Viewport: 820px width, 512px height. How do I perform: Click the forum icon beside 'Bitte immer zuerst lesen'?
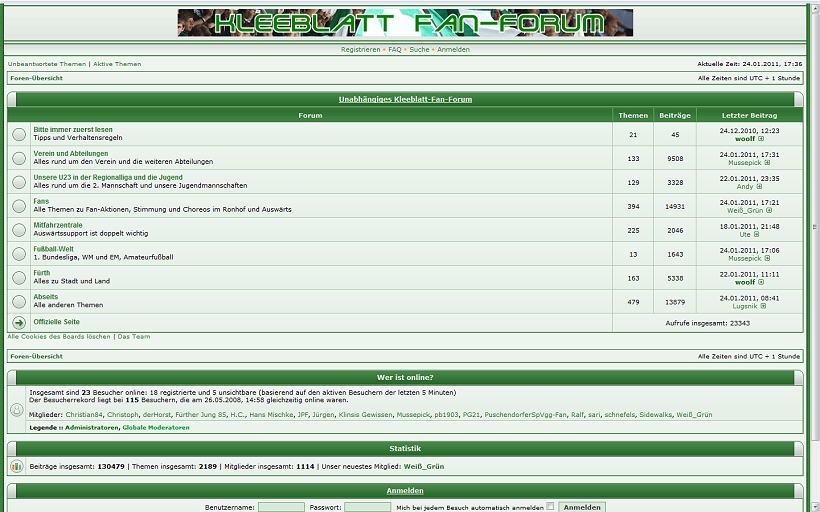19,135
